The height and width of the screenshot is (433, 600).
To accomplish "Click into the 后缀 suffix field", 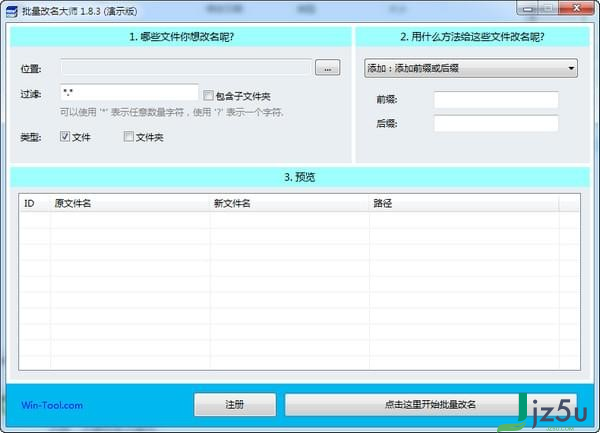I will click(496, 123).
